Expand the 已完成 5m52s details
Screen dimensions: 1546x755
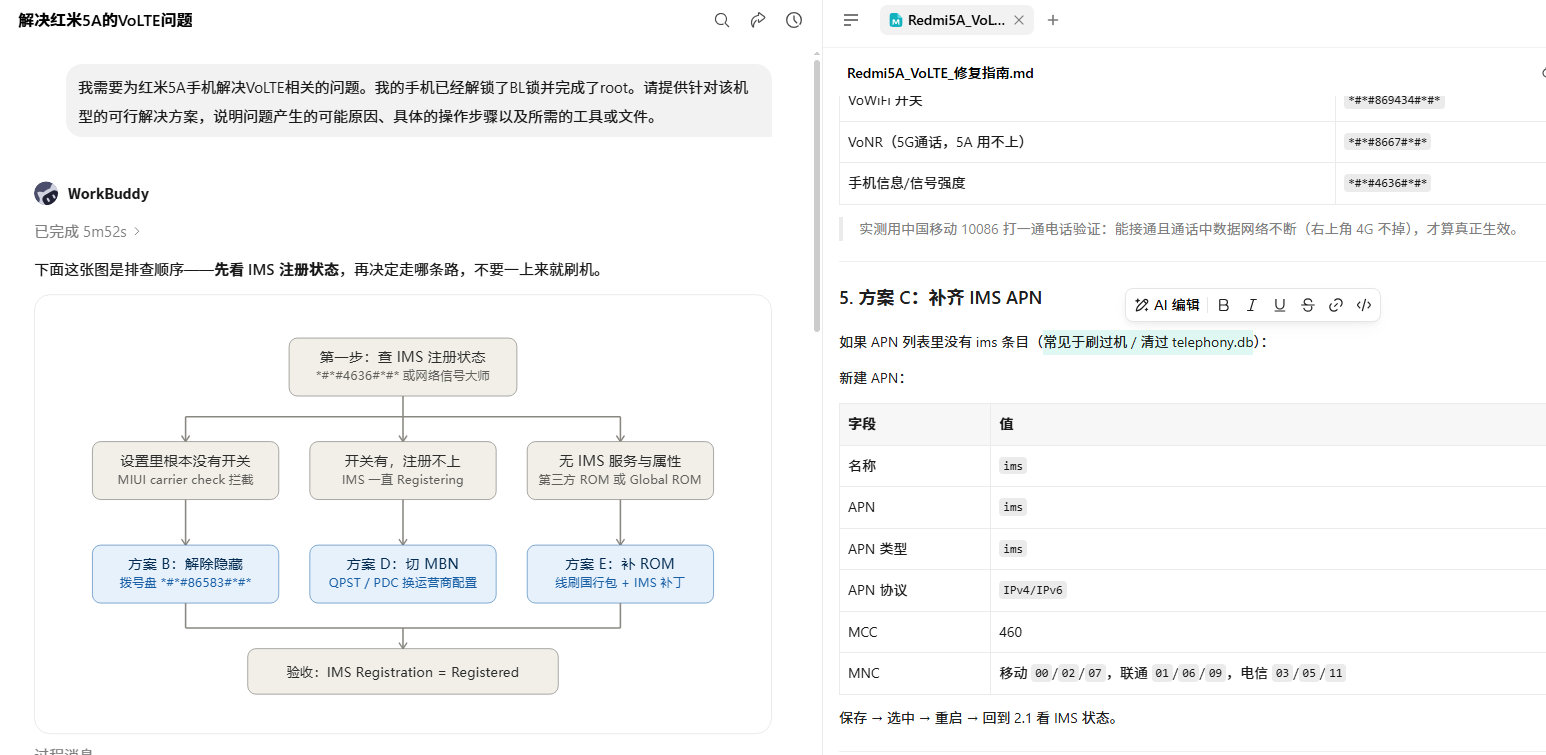pyautogui.click(x=88, y=231)
